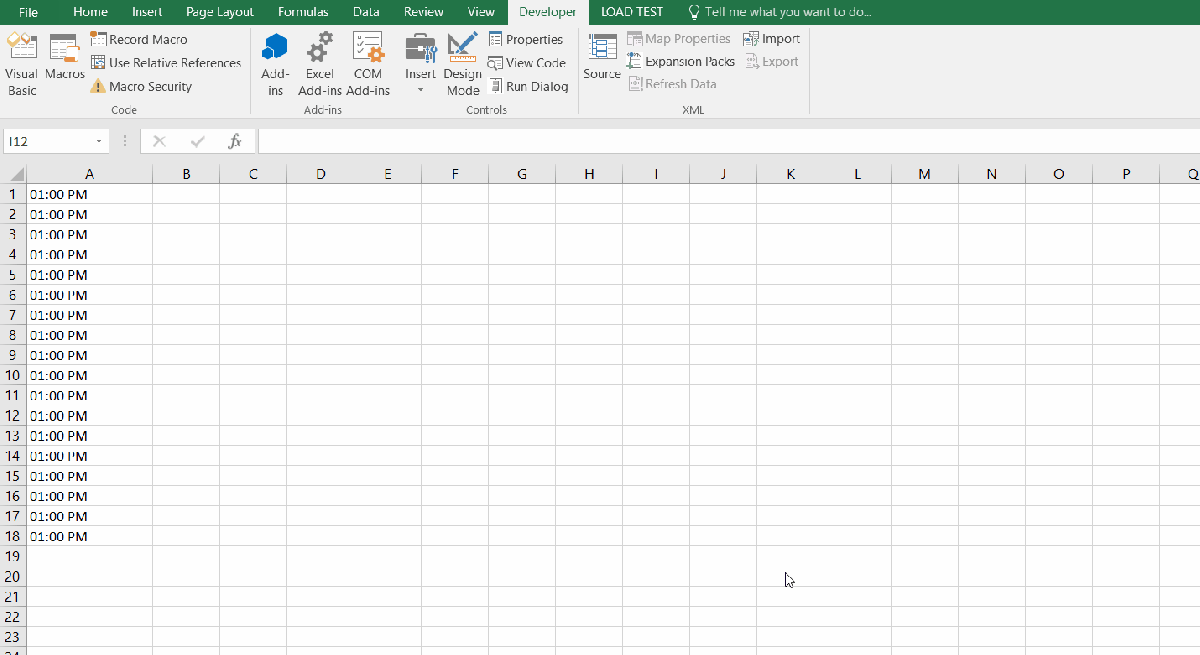Click cell A1 with 01:00 PM
The width and height of the screenshot is (1200, 655).
coord(90,194)
